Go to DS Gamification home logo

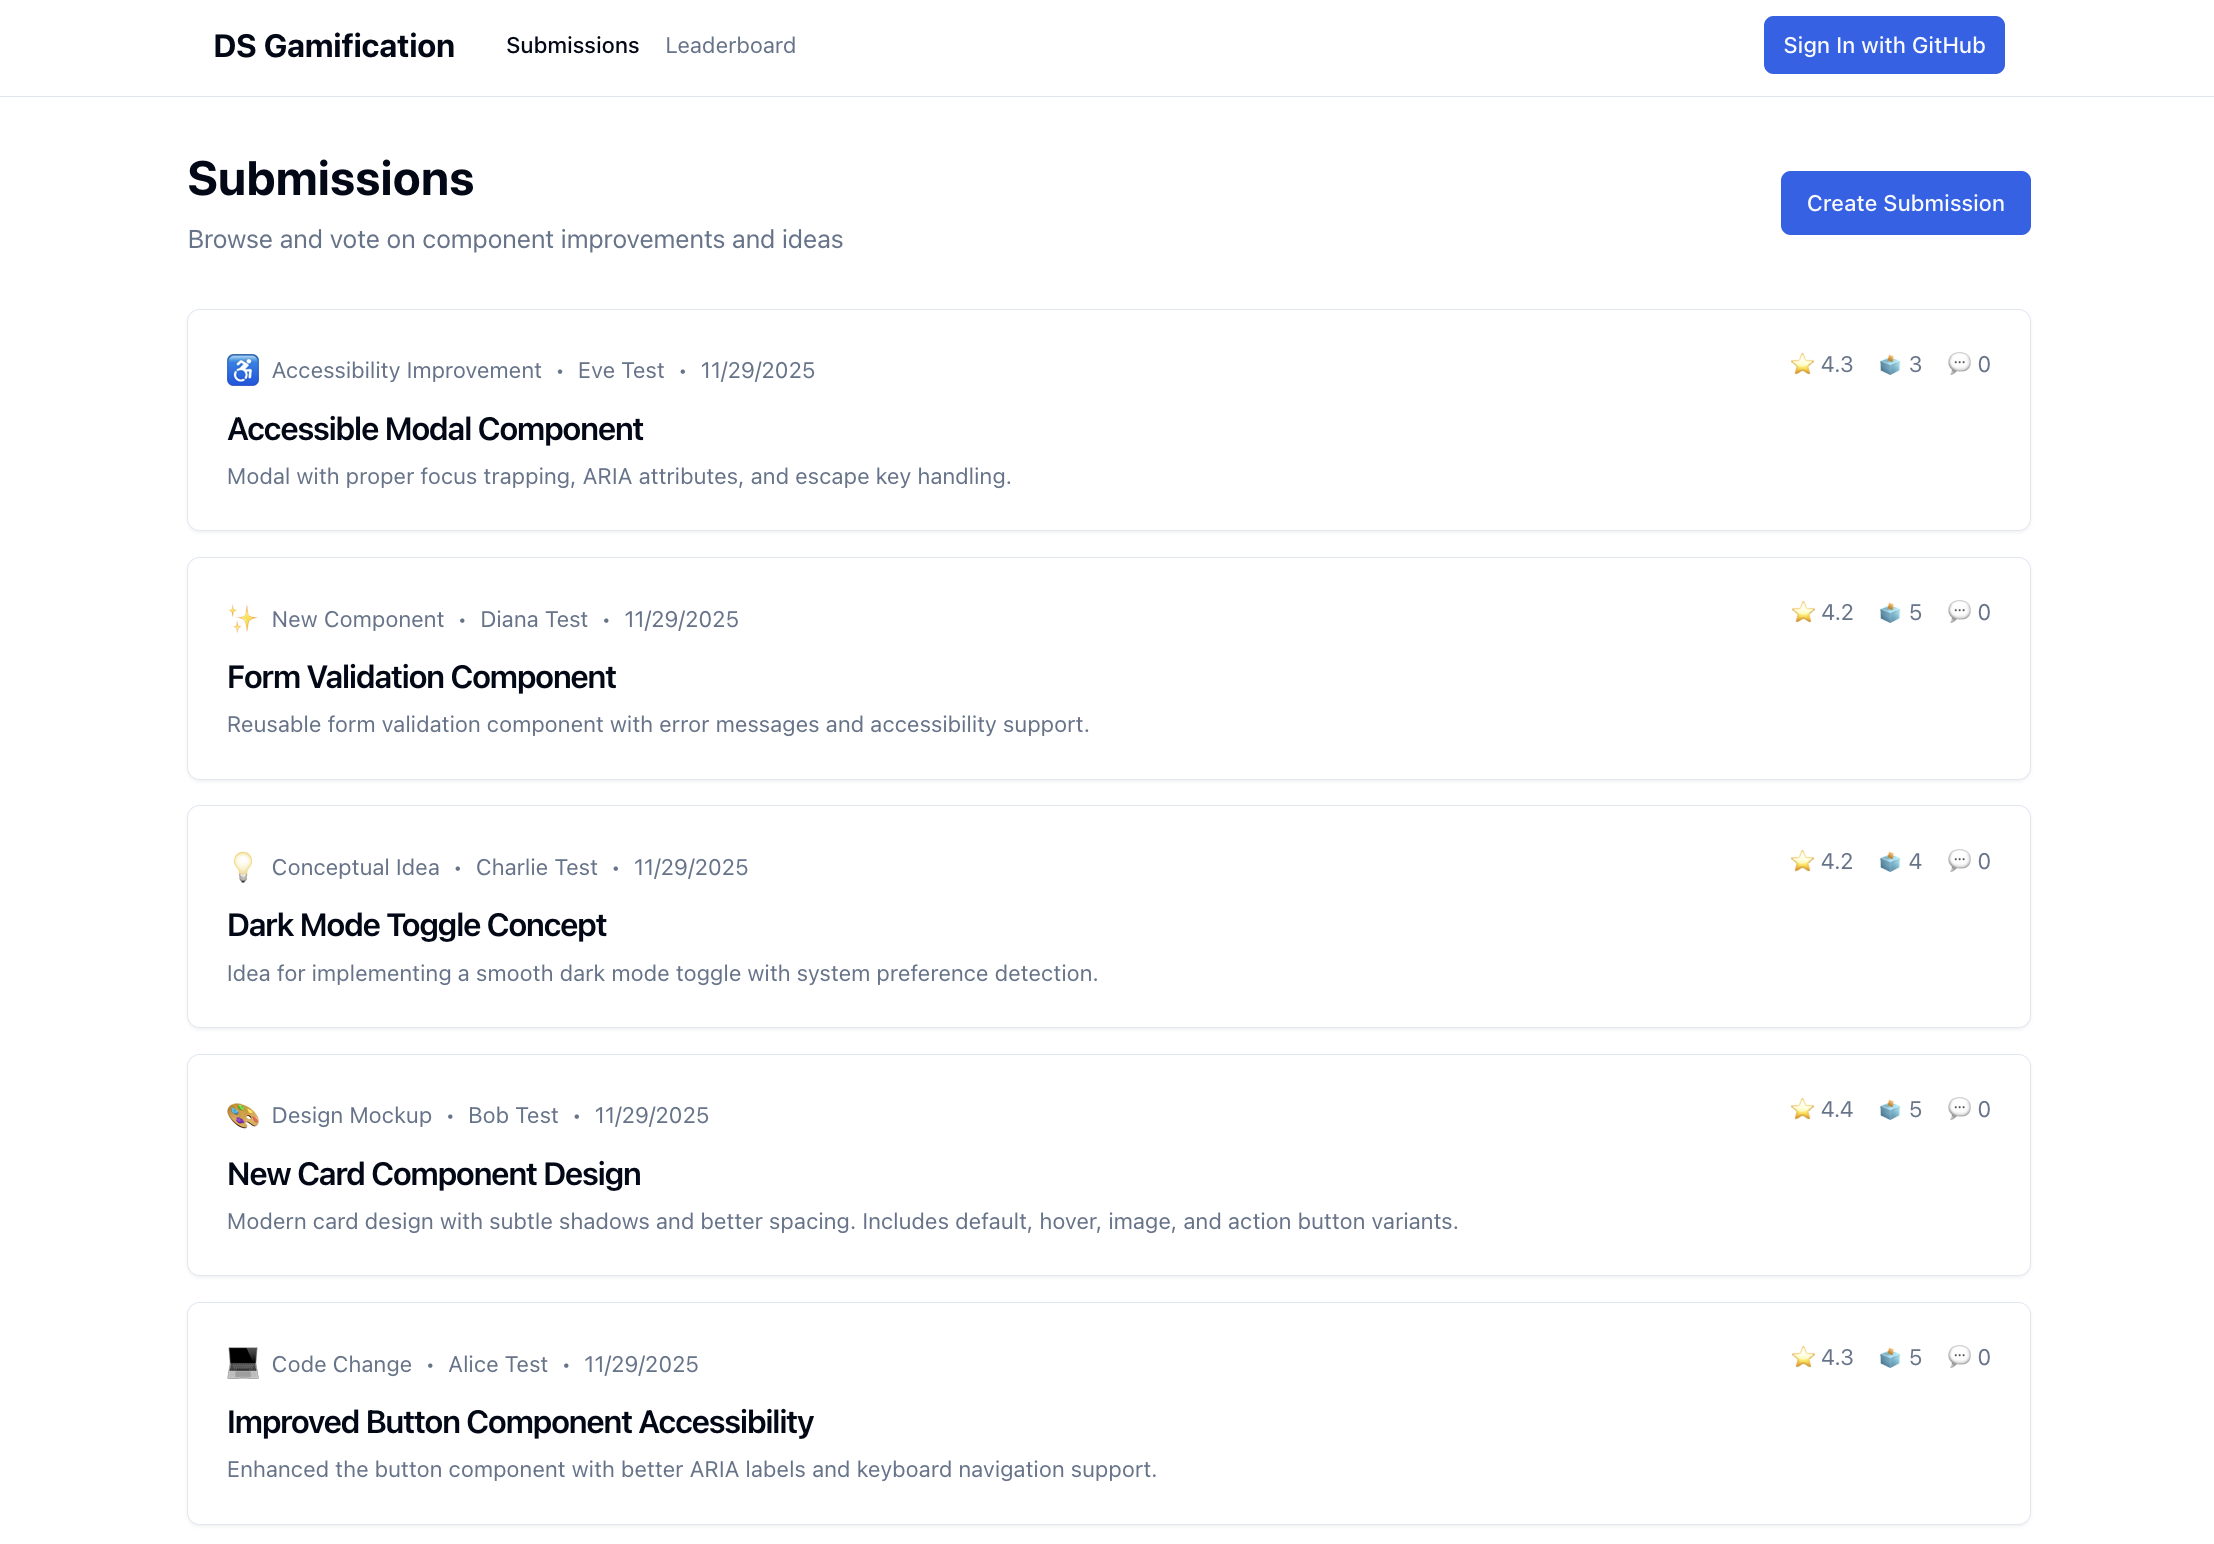(334, 46)
